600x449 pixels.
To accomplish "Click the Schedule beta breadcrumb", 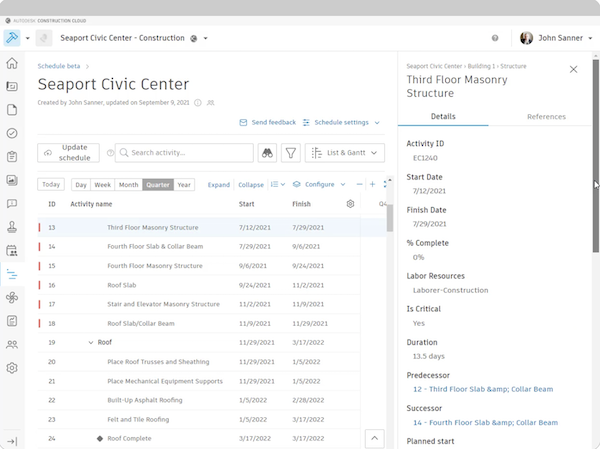I will pyautogui.click(x=59, y=66).
